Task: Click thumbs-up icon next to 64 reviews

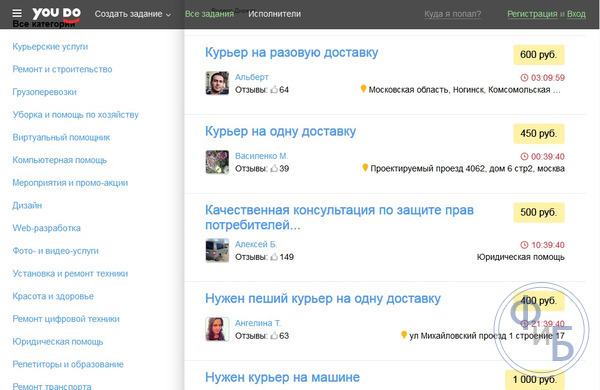Action: point(274,90)
